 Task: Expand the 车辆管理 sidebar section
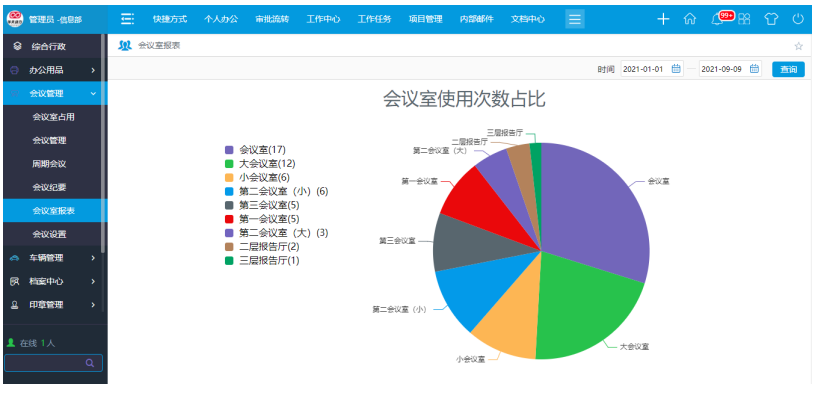click(x=54, y=258)
